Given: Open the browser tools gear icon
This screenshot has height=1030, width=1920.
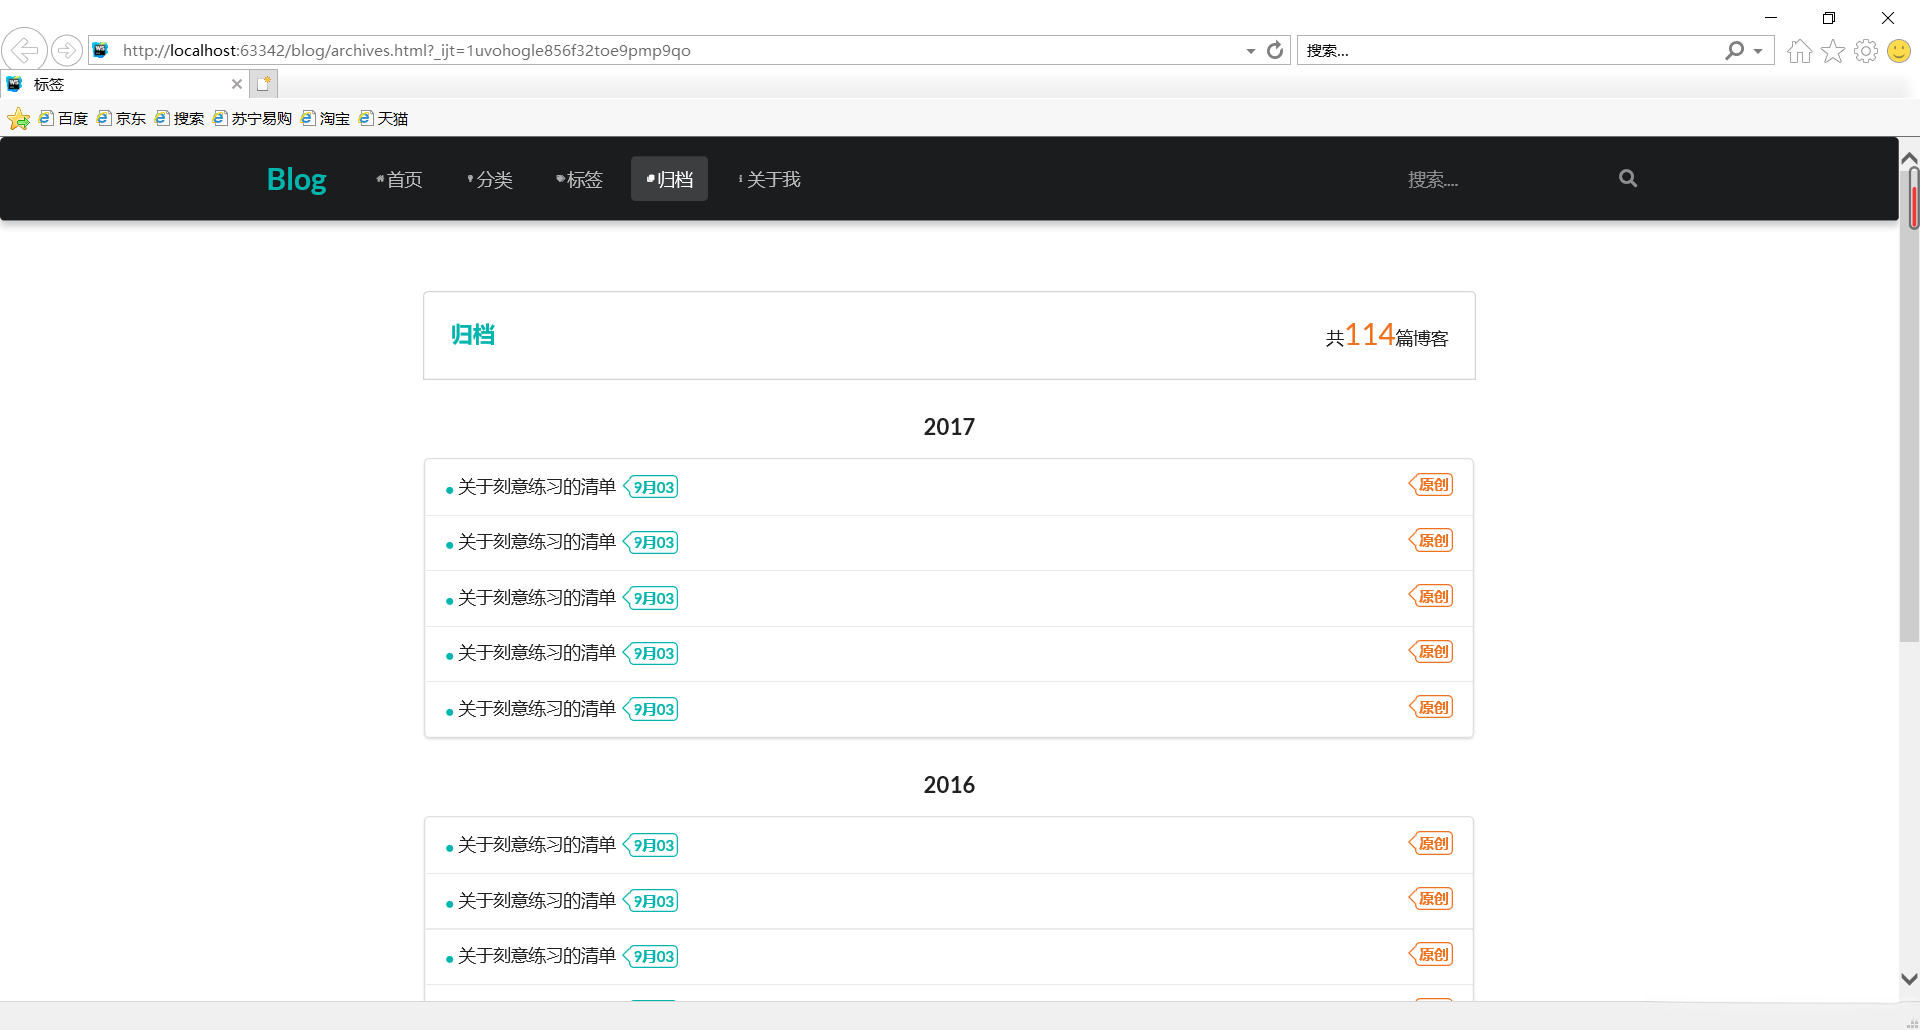Looking at the screenshot, I should (x=1866, y=51).
